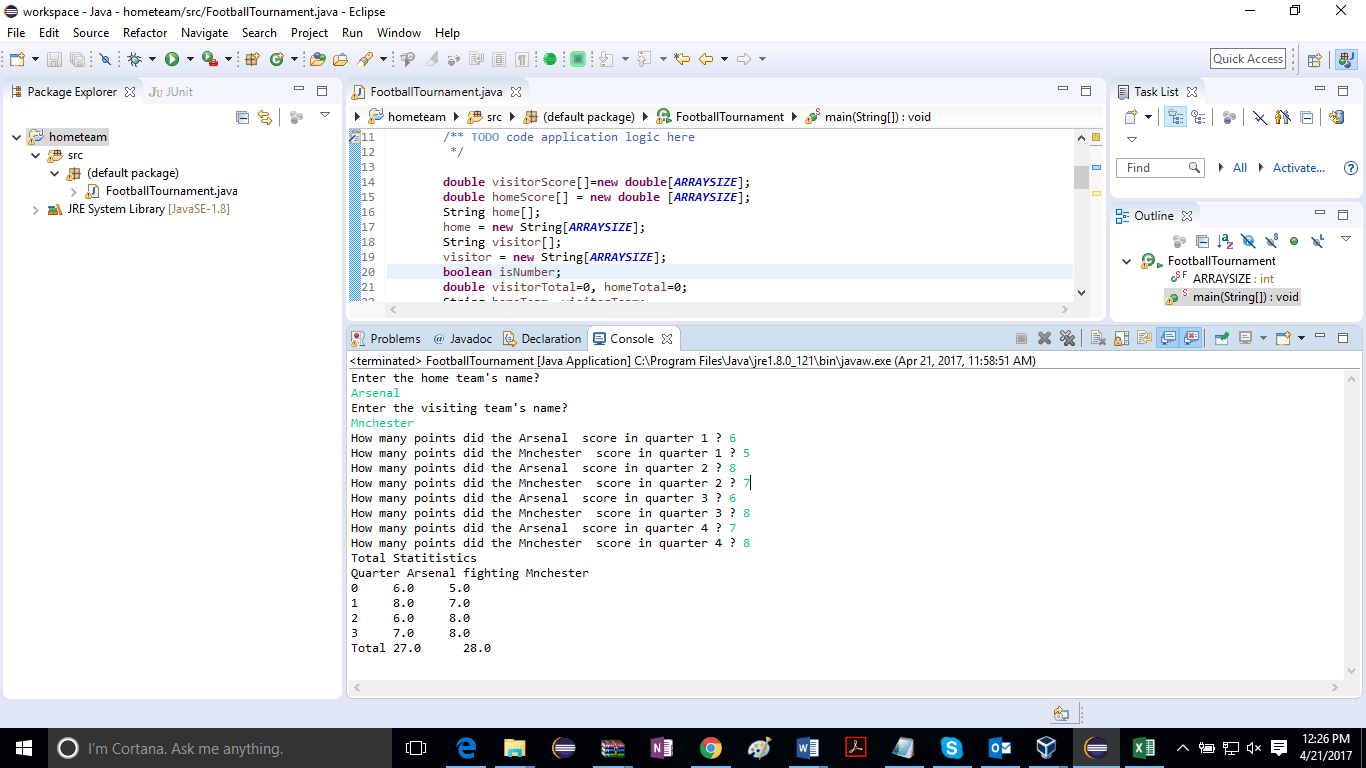Click the New Task icon in Task List
The width and height of the screenshot is (1366, 768).
pyautogui.click(x=1132, y=117)
